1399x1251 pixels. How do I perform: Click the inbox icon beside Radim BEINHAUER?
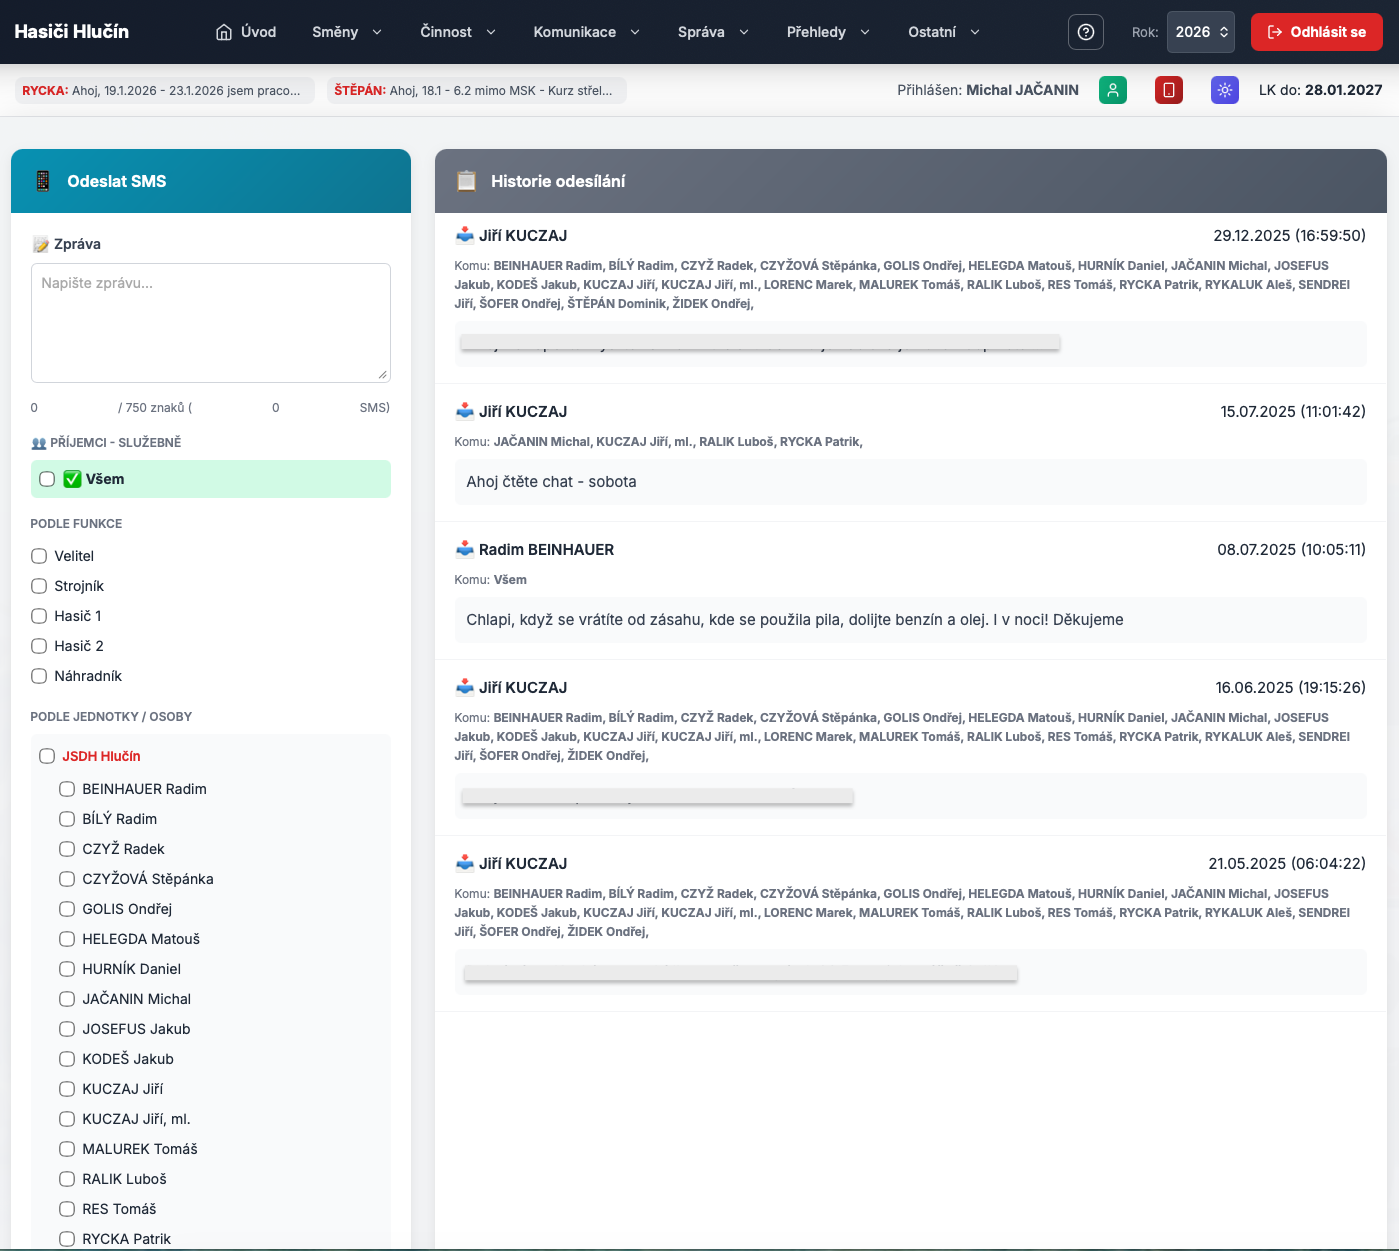tap(465, 549)
